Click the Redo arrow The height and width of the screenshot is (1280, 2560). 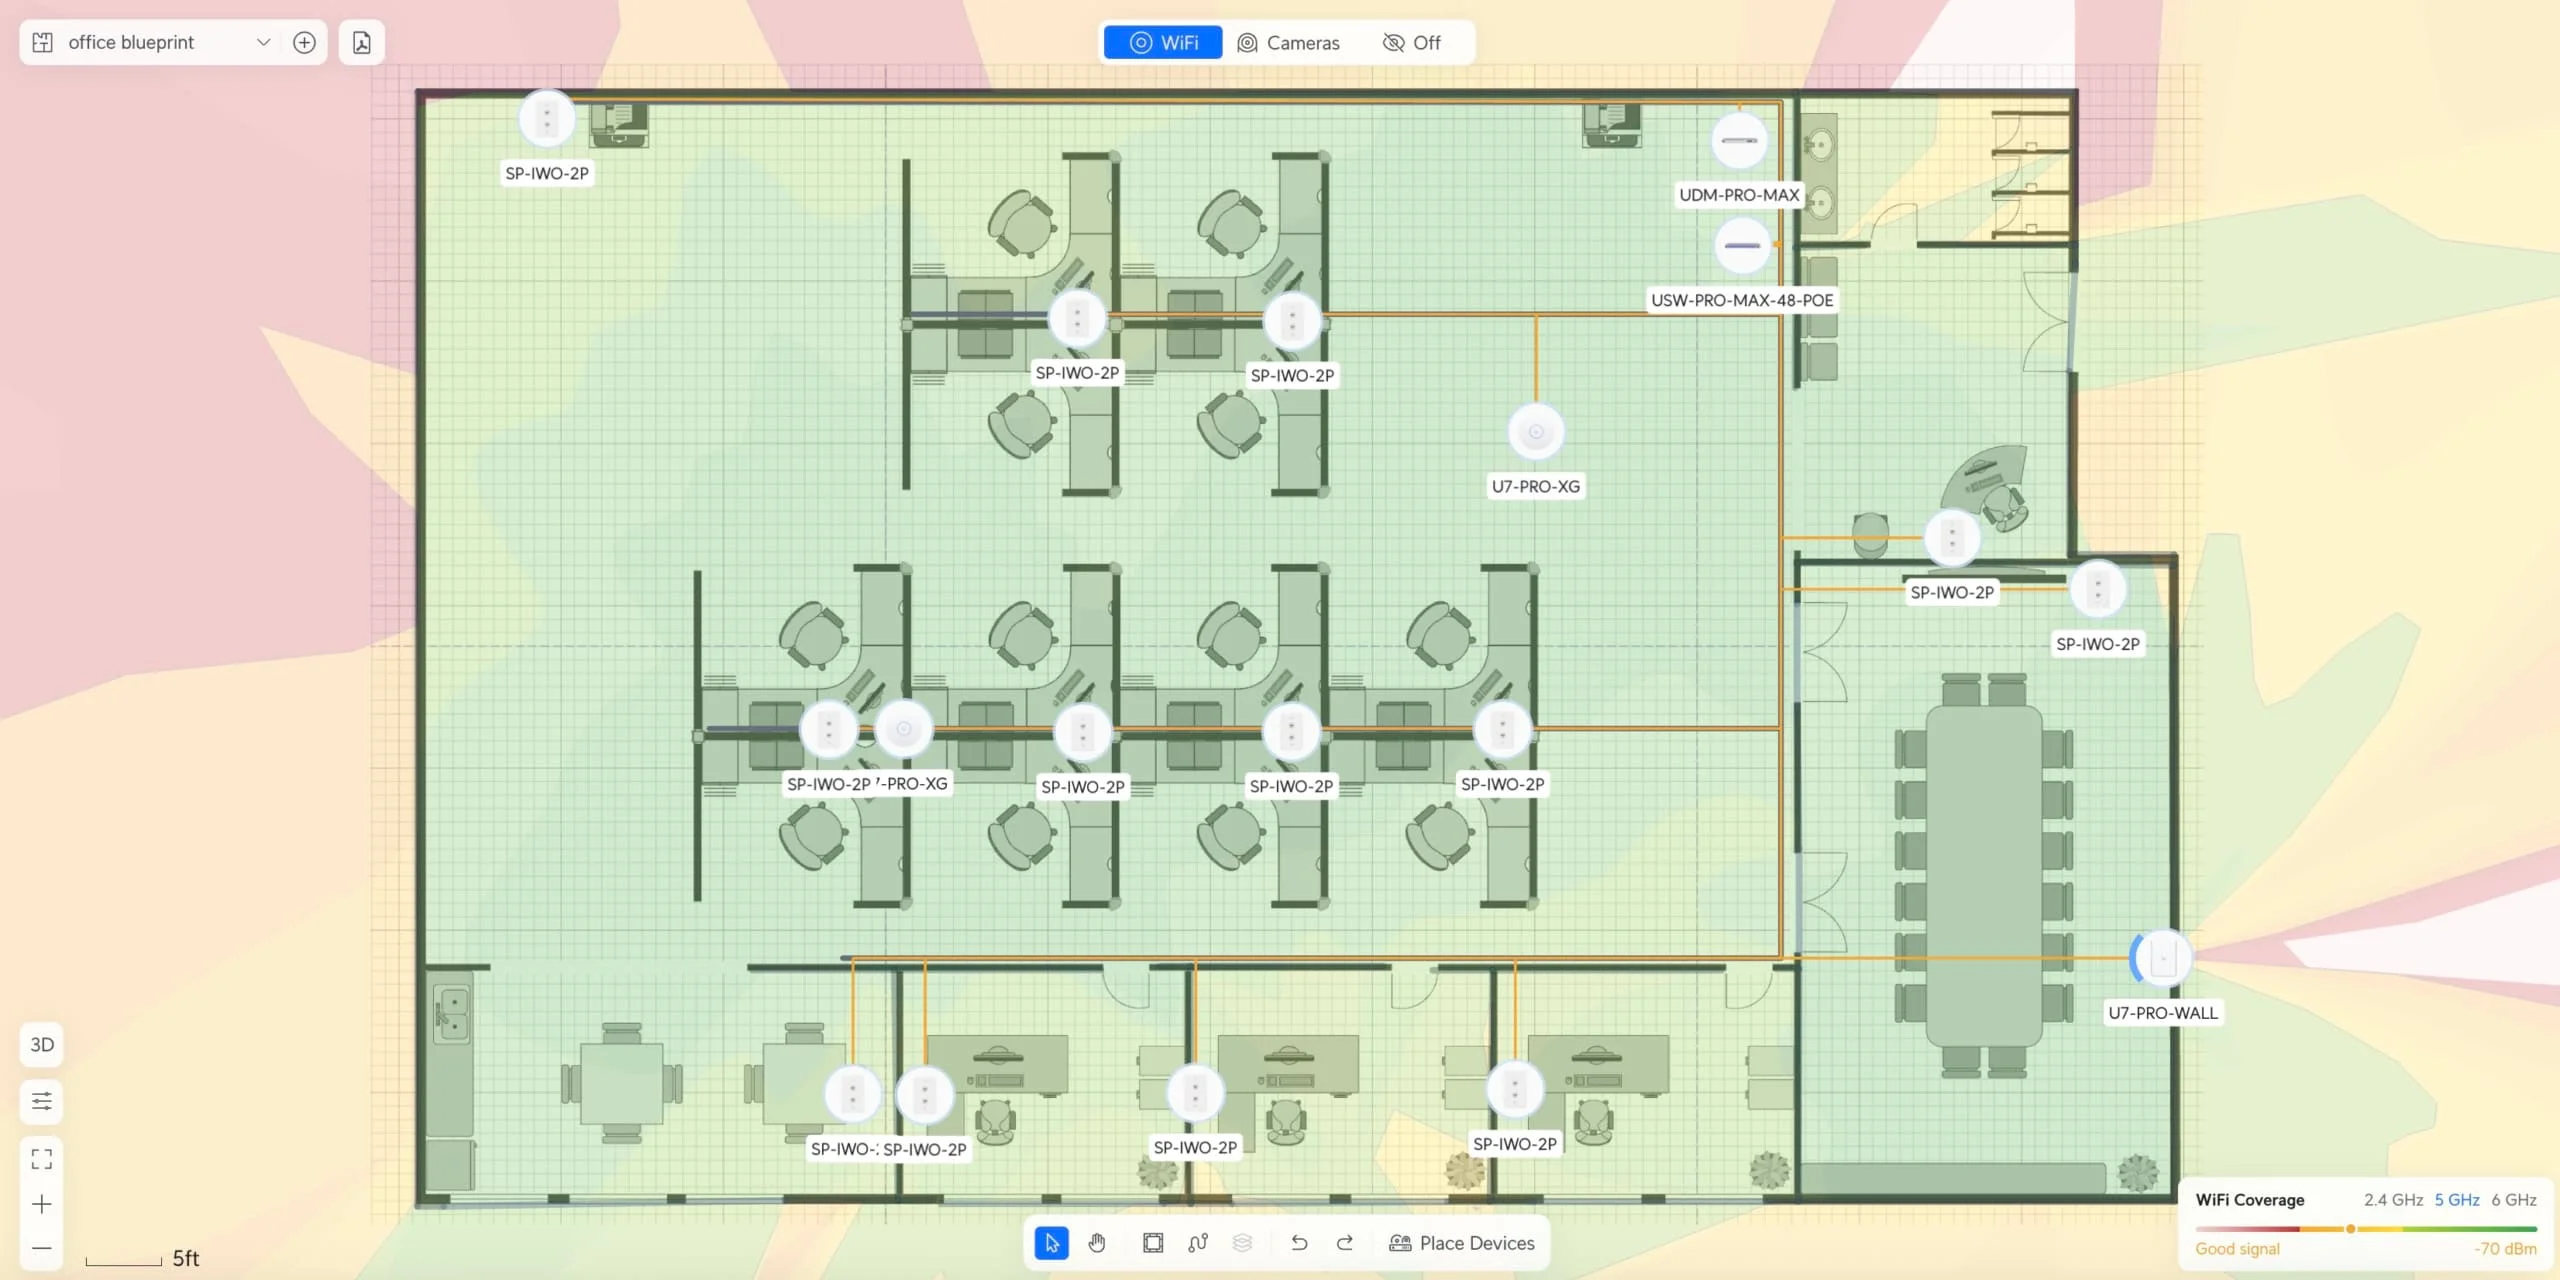[1343, 1242]
